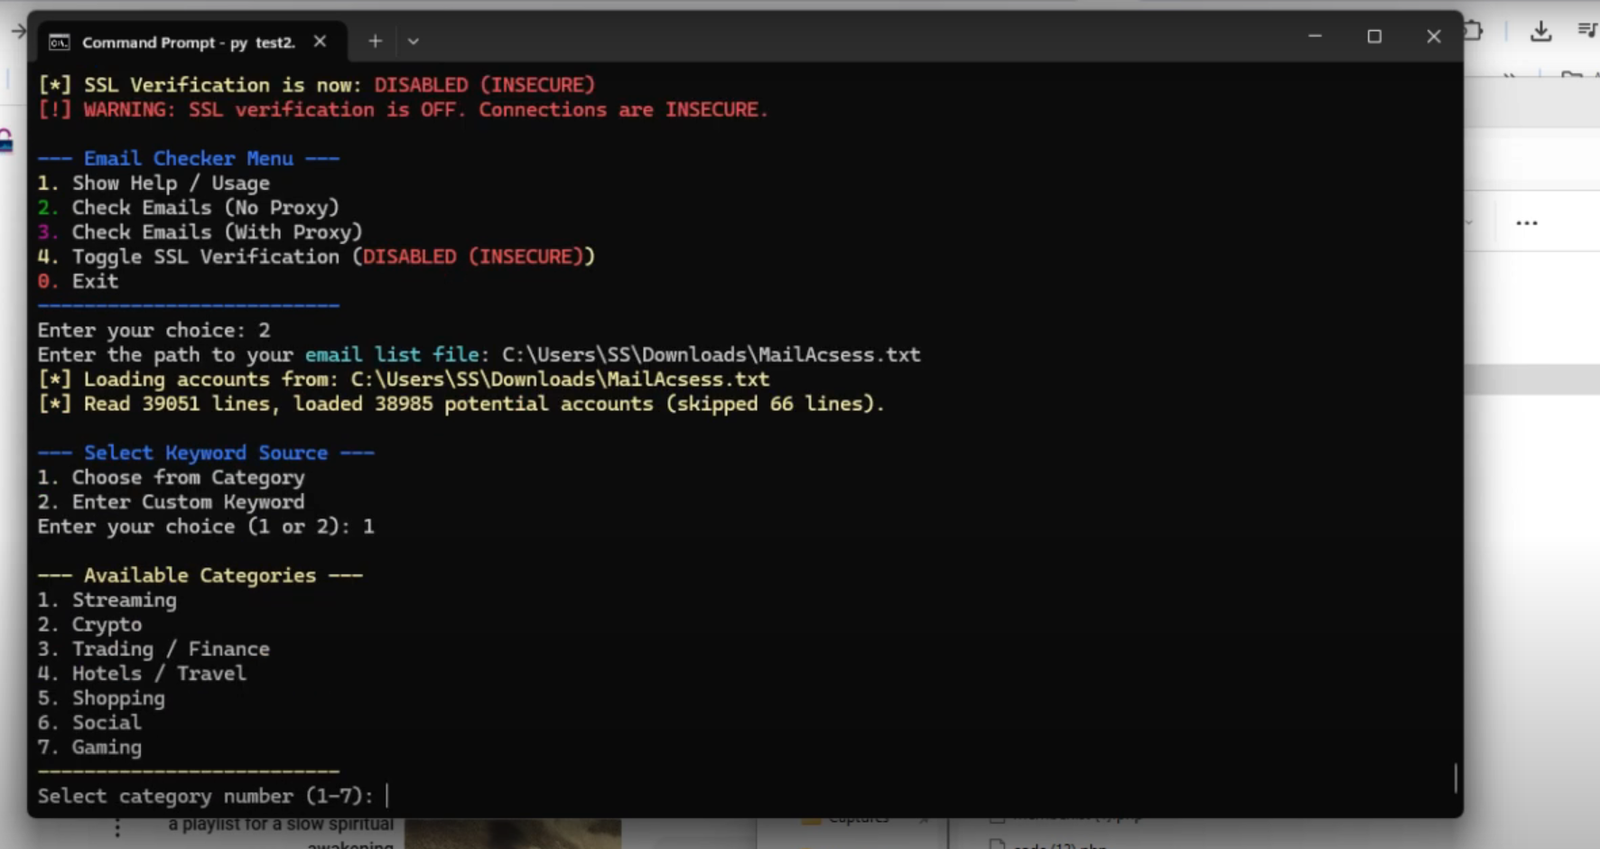
Task: Click the Command Prompt tab icon
Action: pyautogui.click(x=60, y=42)
